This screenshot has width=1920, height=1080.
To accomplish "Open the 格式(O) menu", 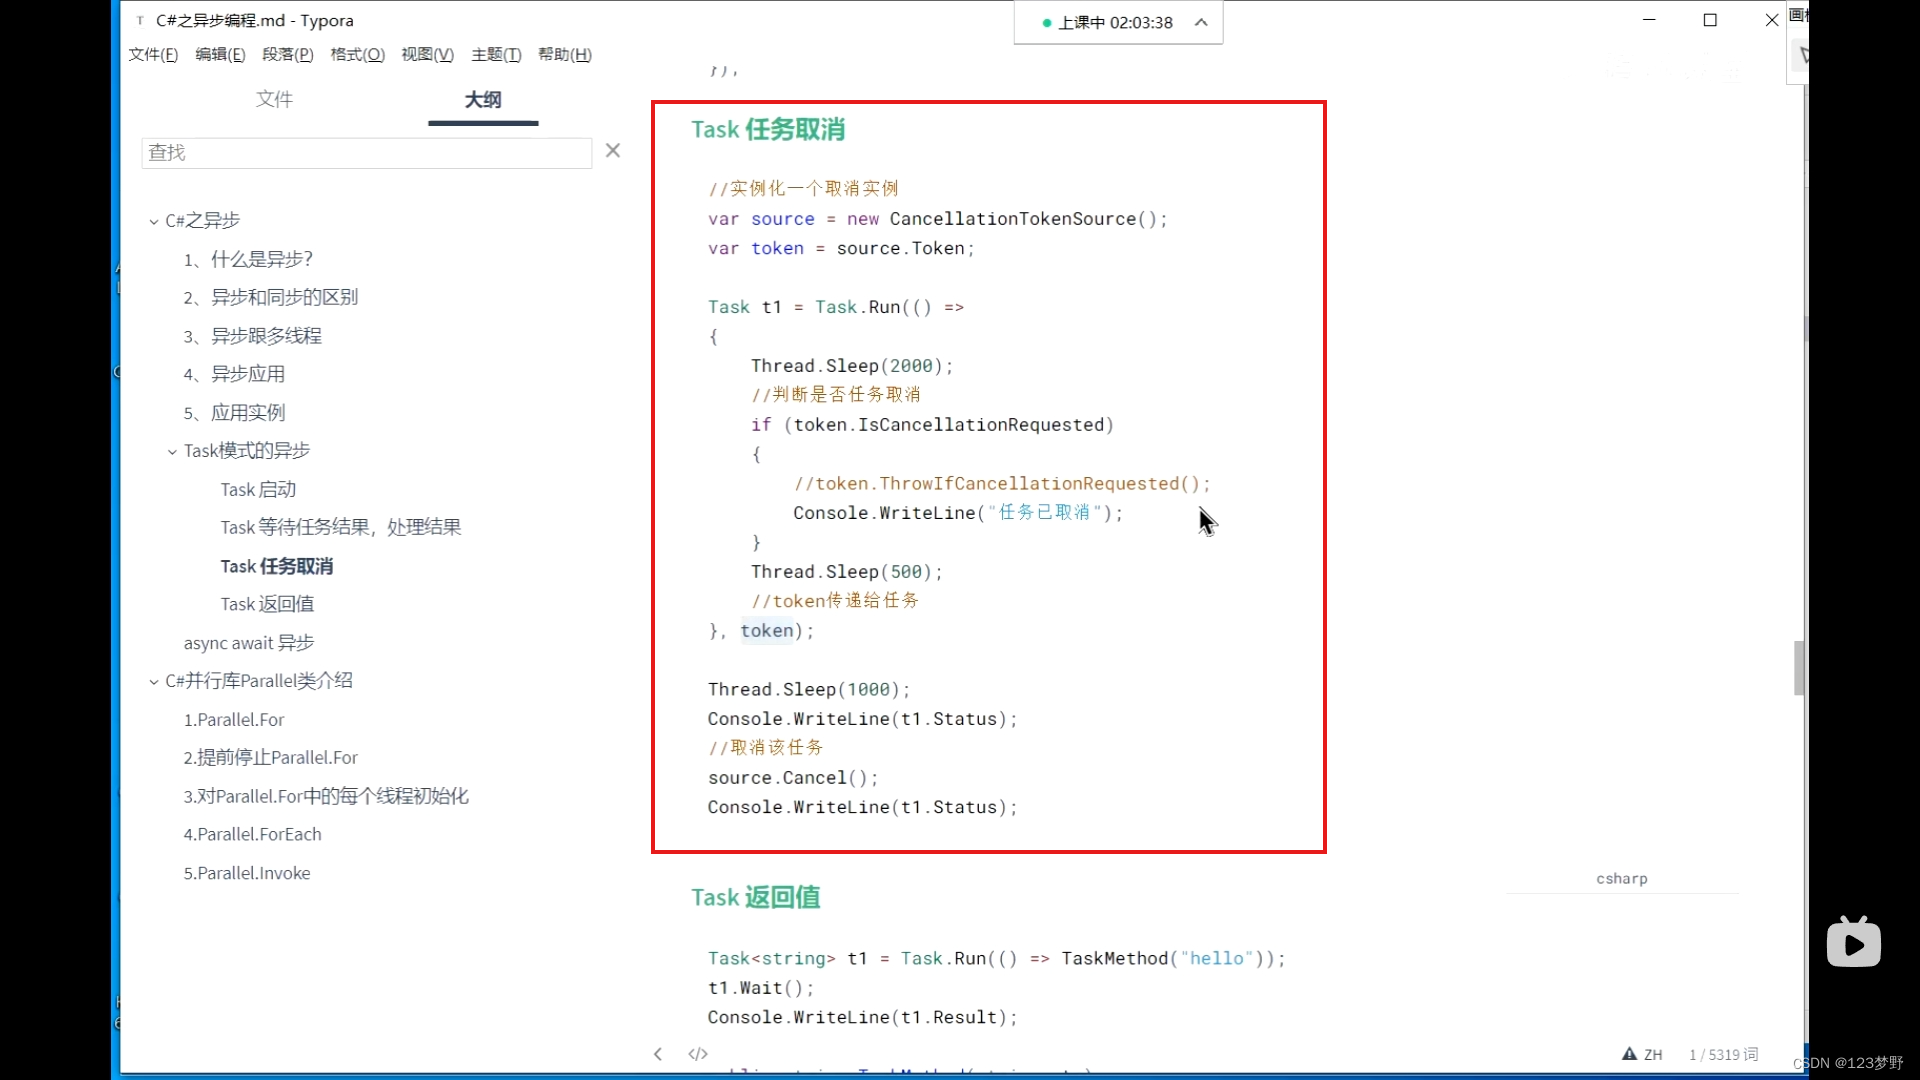I will (x=357, y=54).
